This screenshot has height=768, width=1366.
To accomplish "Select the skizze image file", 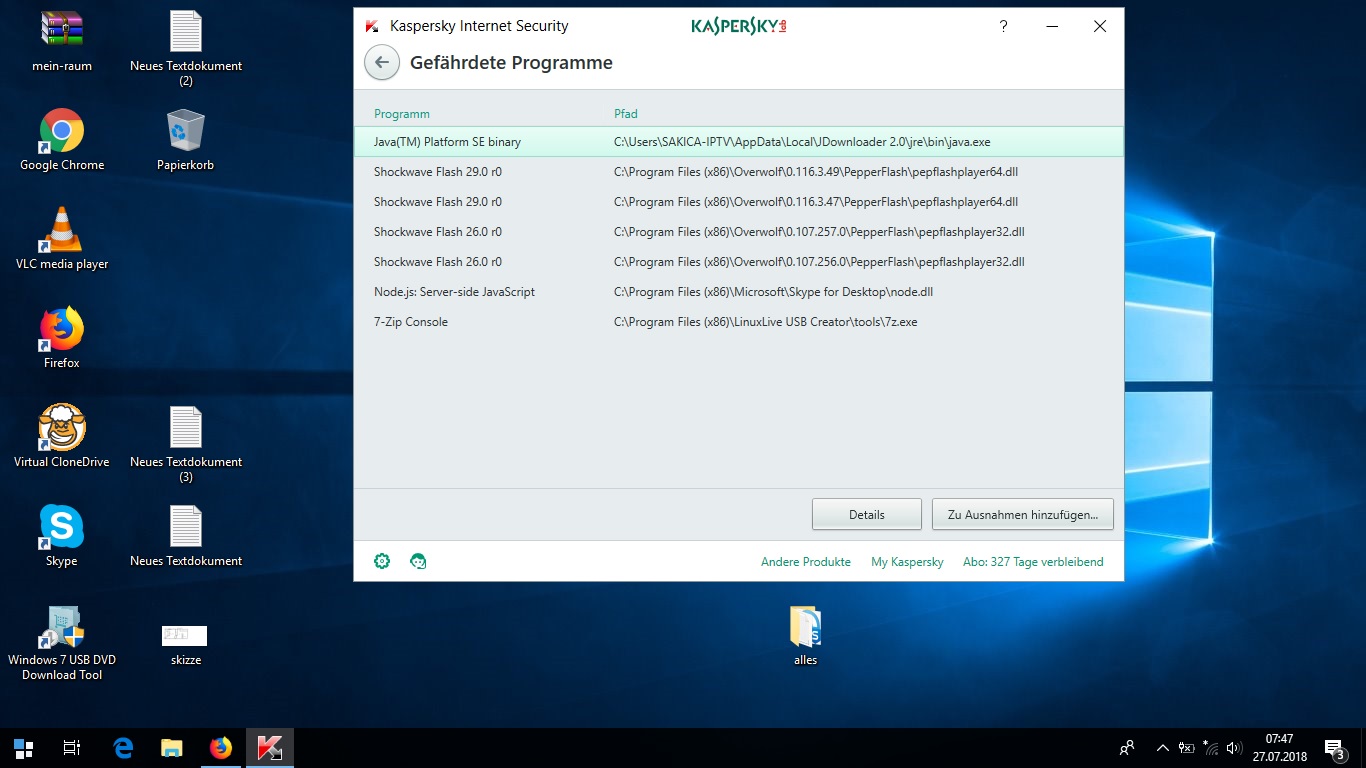I will pyautogui.click(x=186, y=643).
